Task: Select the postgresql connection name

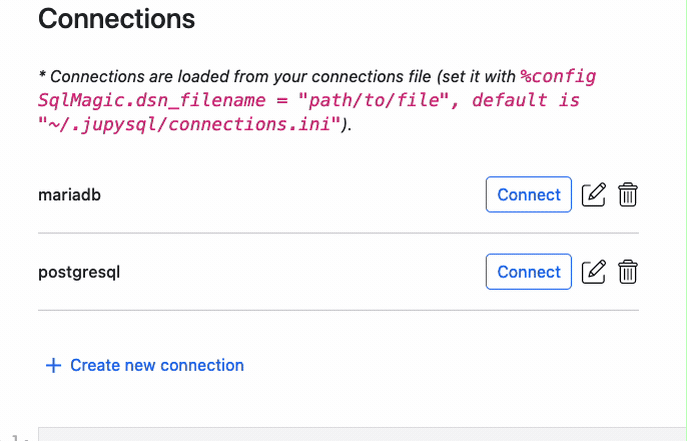Action: point(79,272)
